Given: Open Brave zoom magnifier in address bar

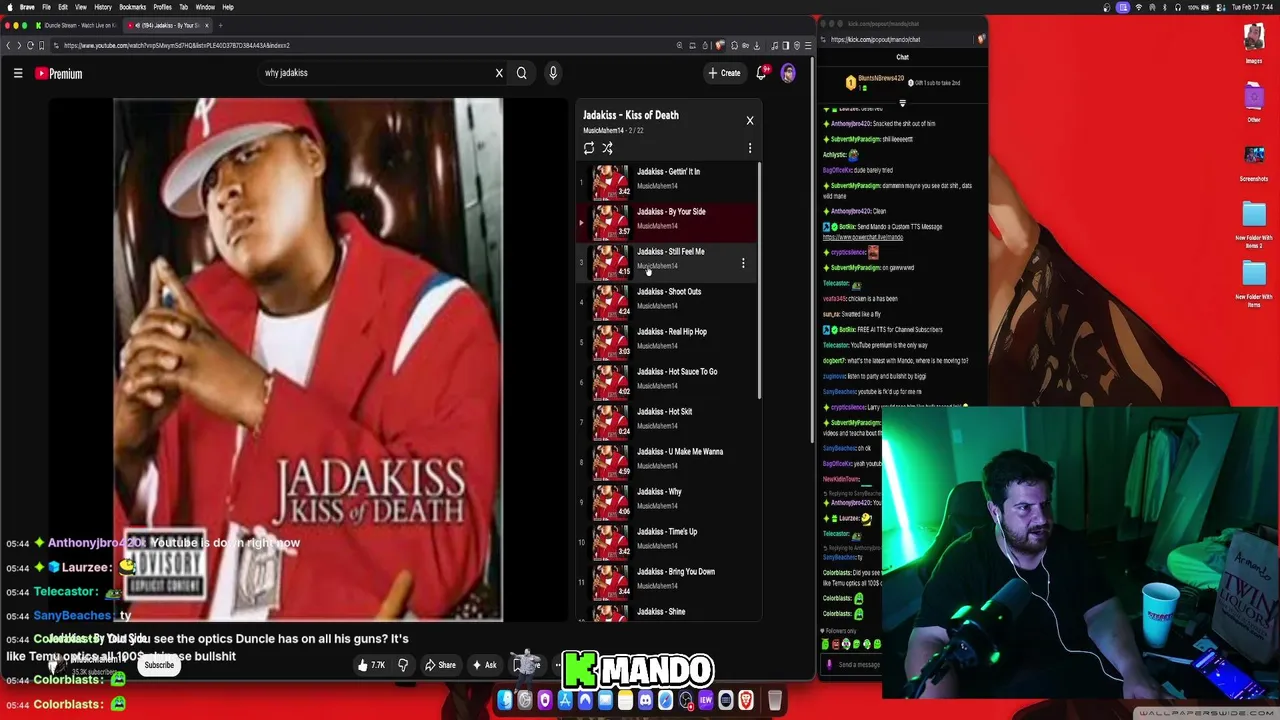Looking at the screenshot, I should [x=679, y=45].
